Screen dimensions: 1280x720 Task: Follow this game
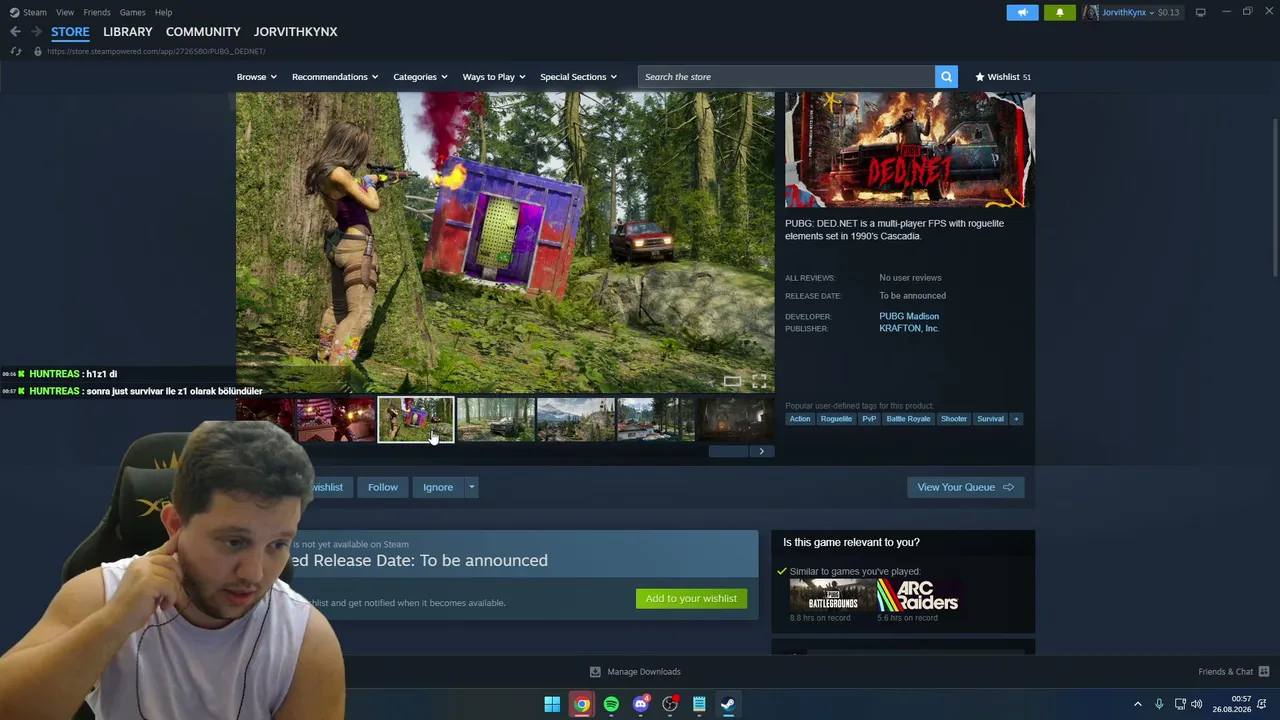pyautogui.click(x=383, y=487)
